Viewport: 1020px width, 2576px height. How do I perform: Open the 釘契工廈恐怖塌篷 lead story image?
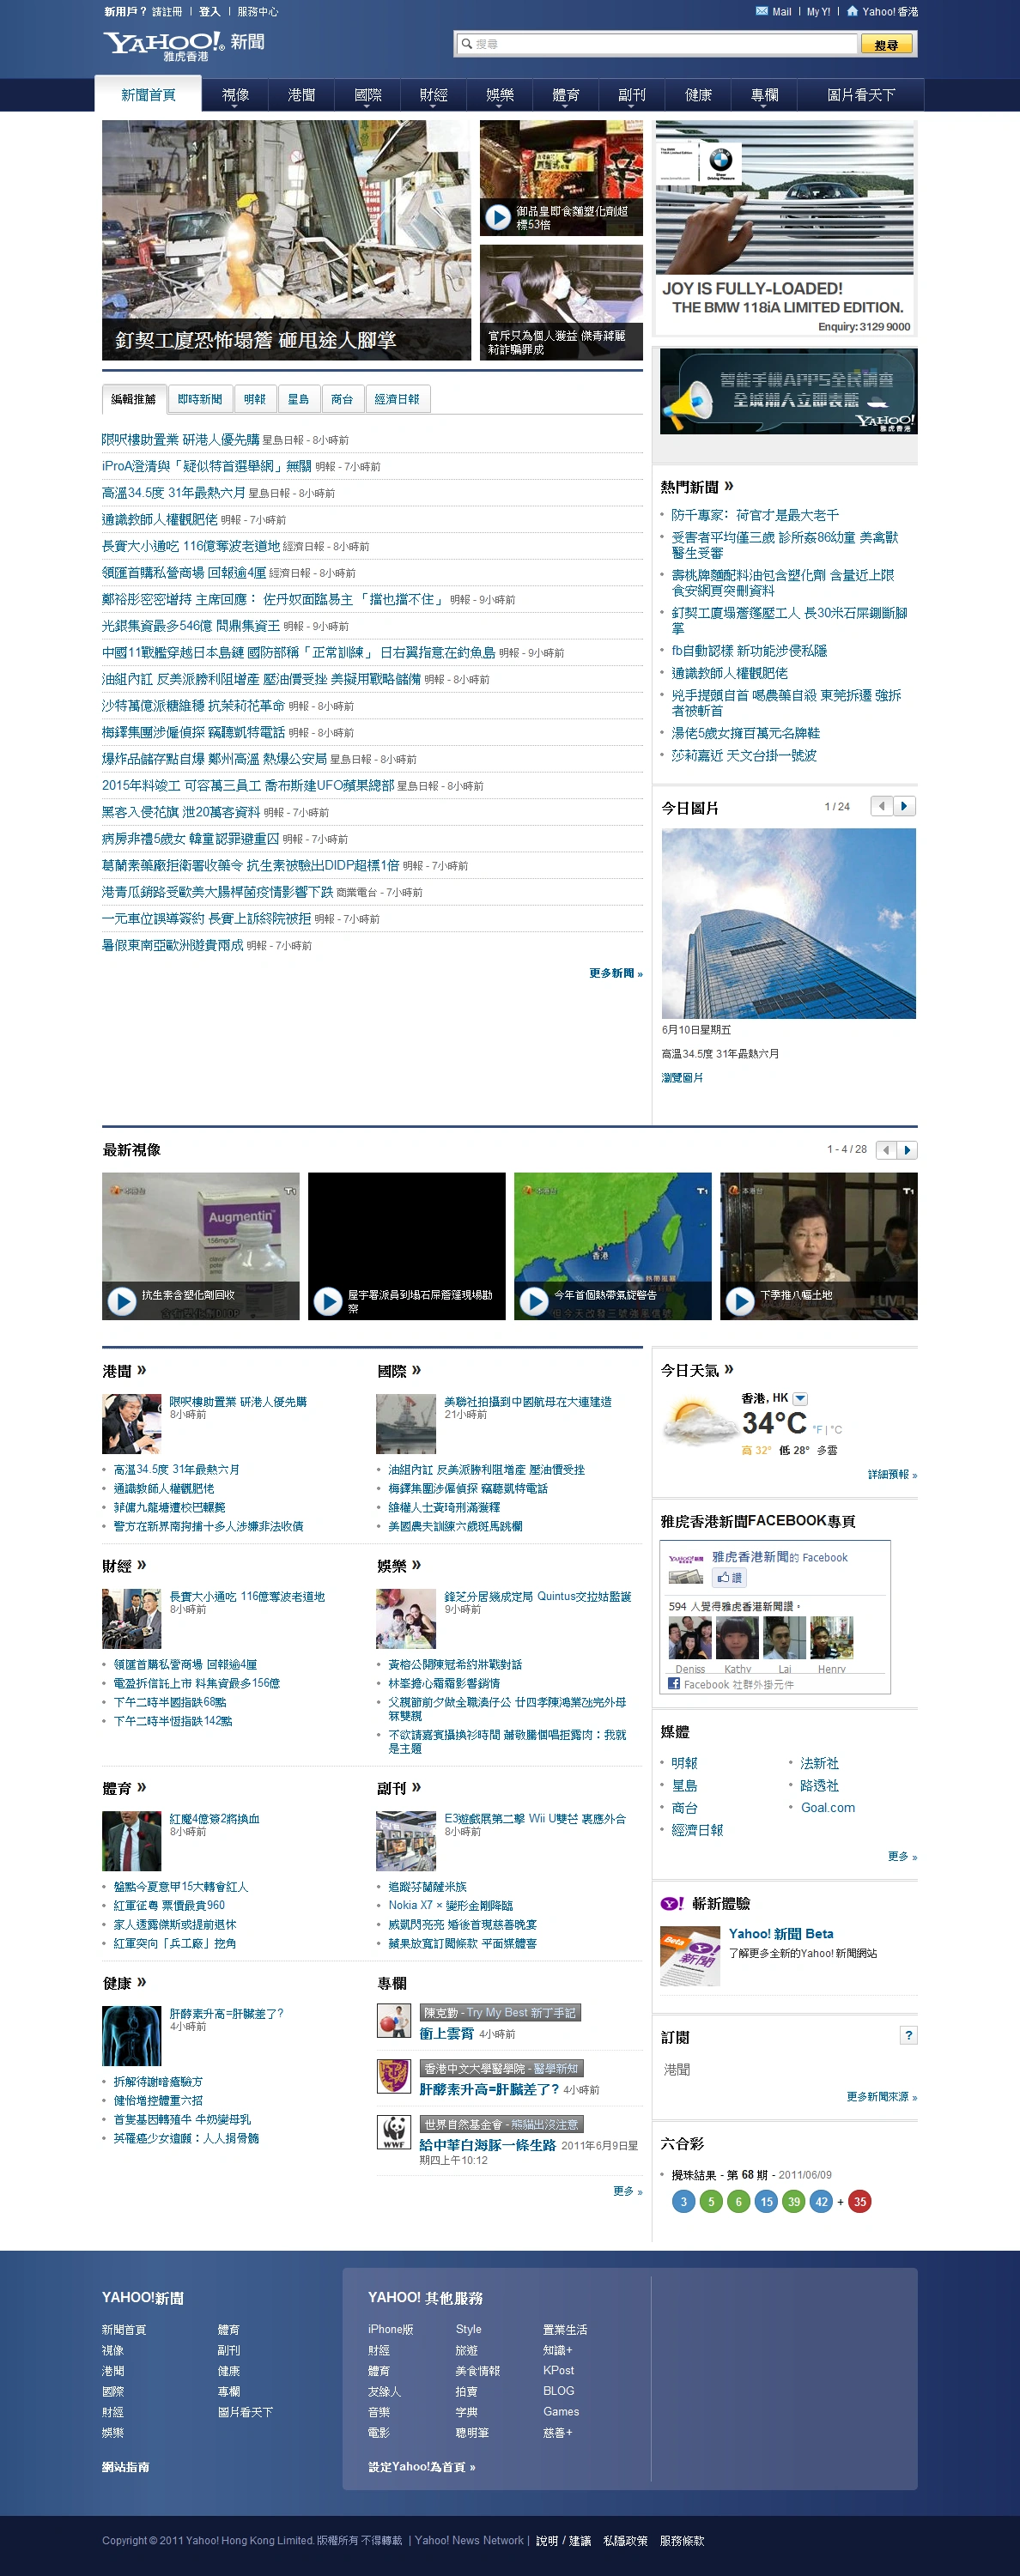[x=286, y=240]
